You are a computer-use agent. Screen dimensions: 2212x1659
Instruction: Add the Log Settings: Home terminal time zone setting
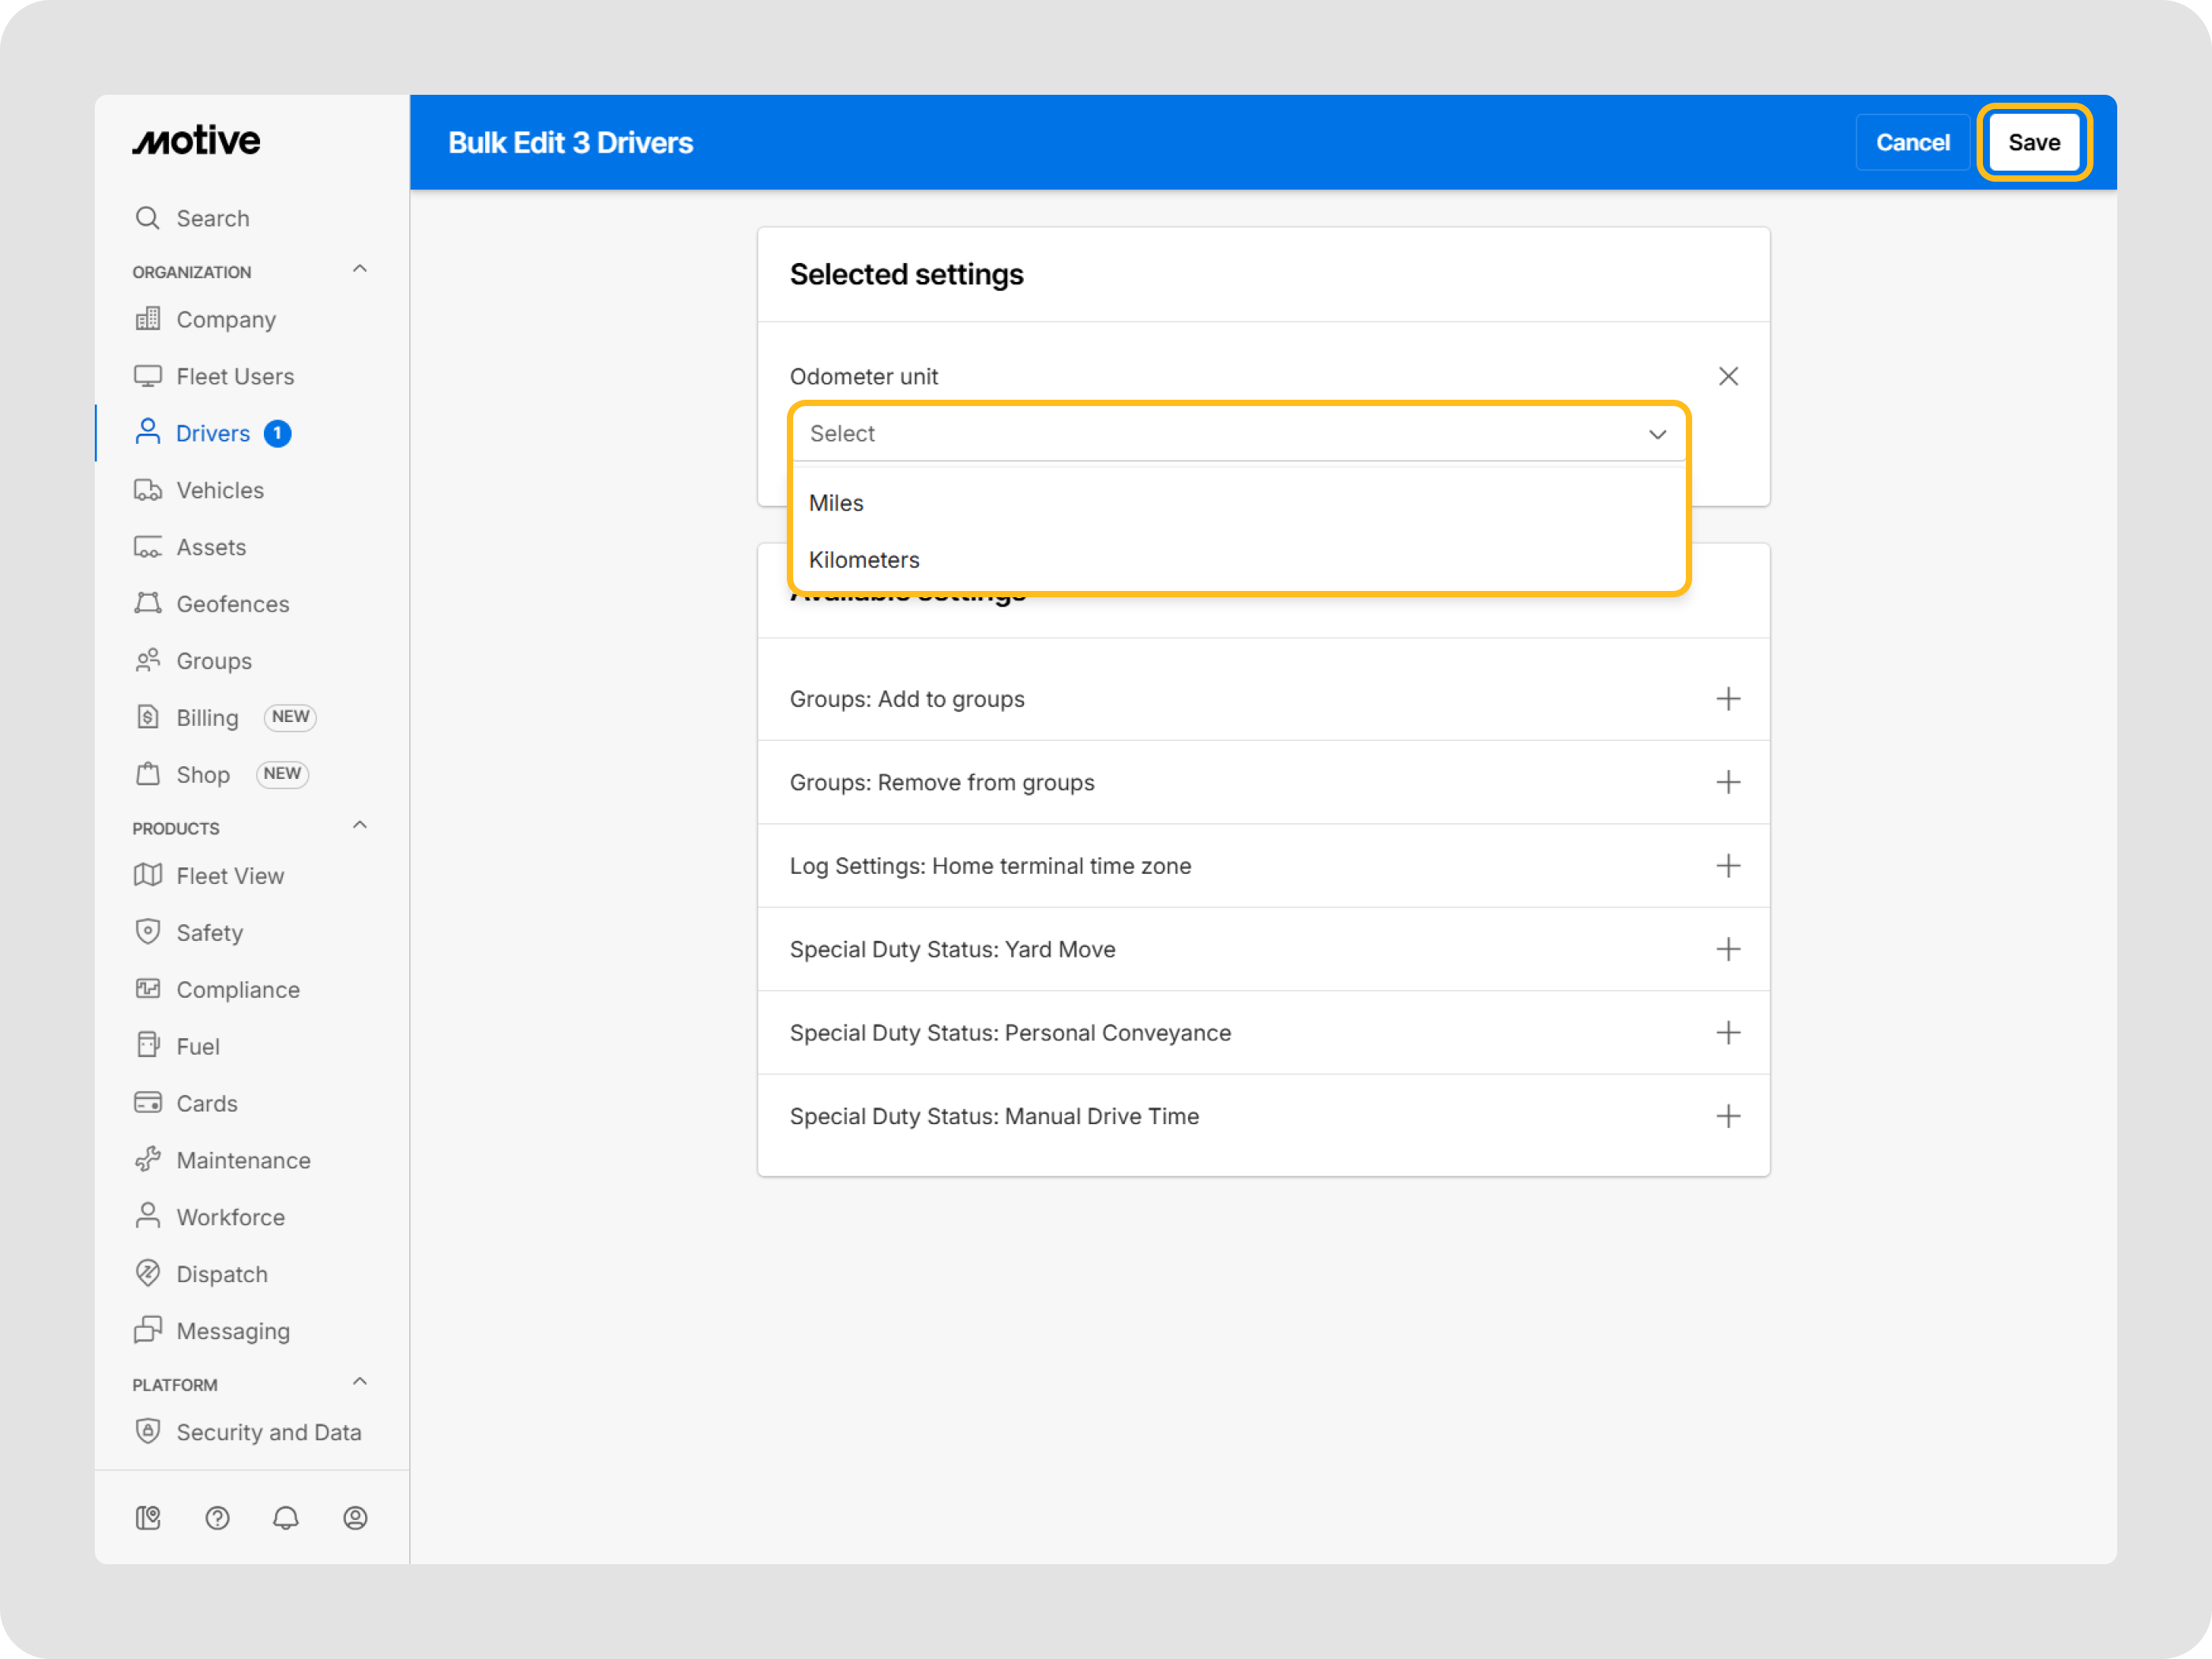point(1728,866)
